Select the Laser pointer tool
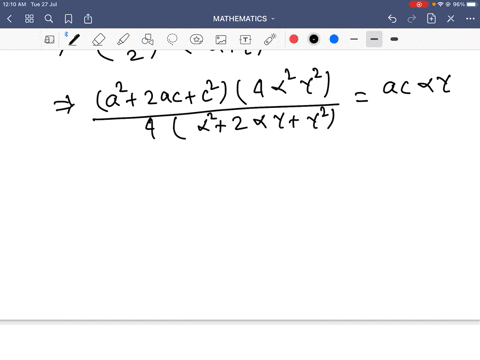 coord(270,40)
